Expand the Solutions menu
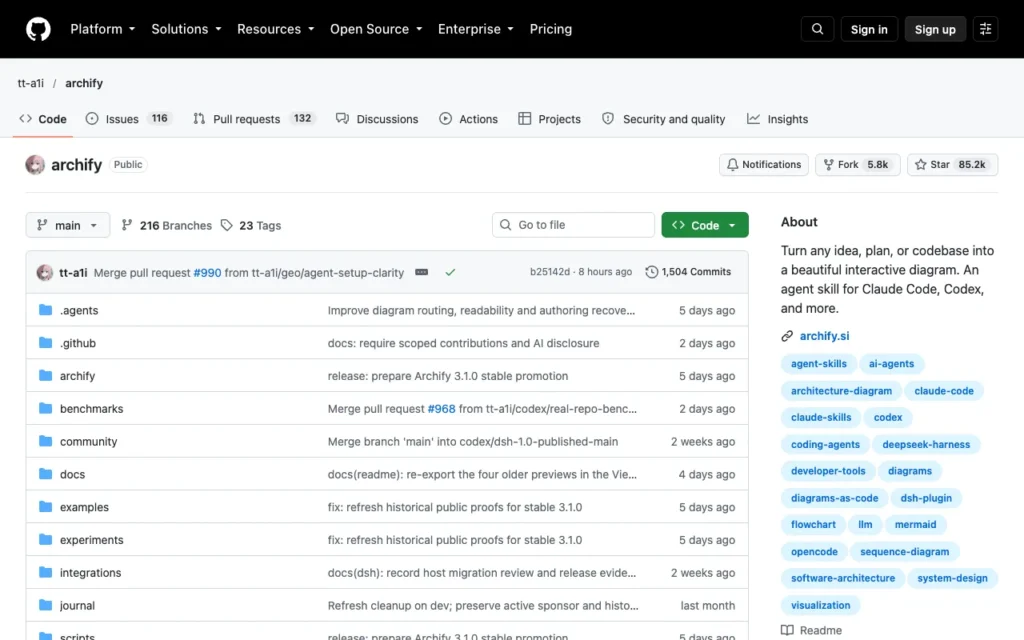The image size is (1024, 640). coord(186,29)
